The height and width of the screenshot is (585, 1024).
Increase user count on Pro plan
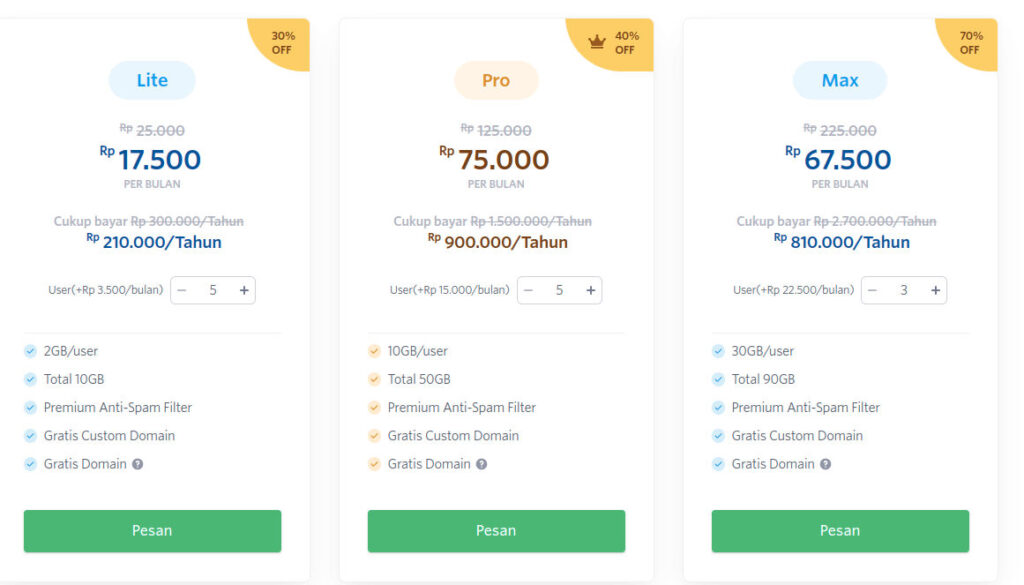591,290
